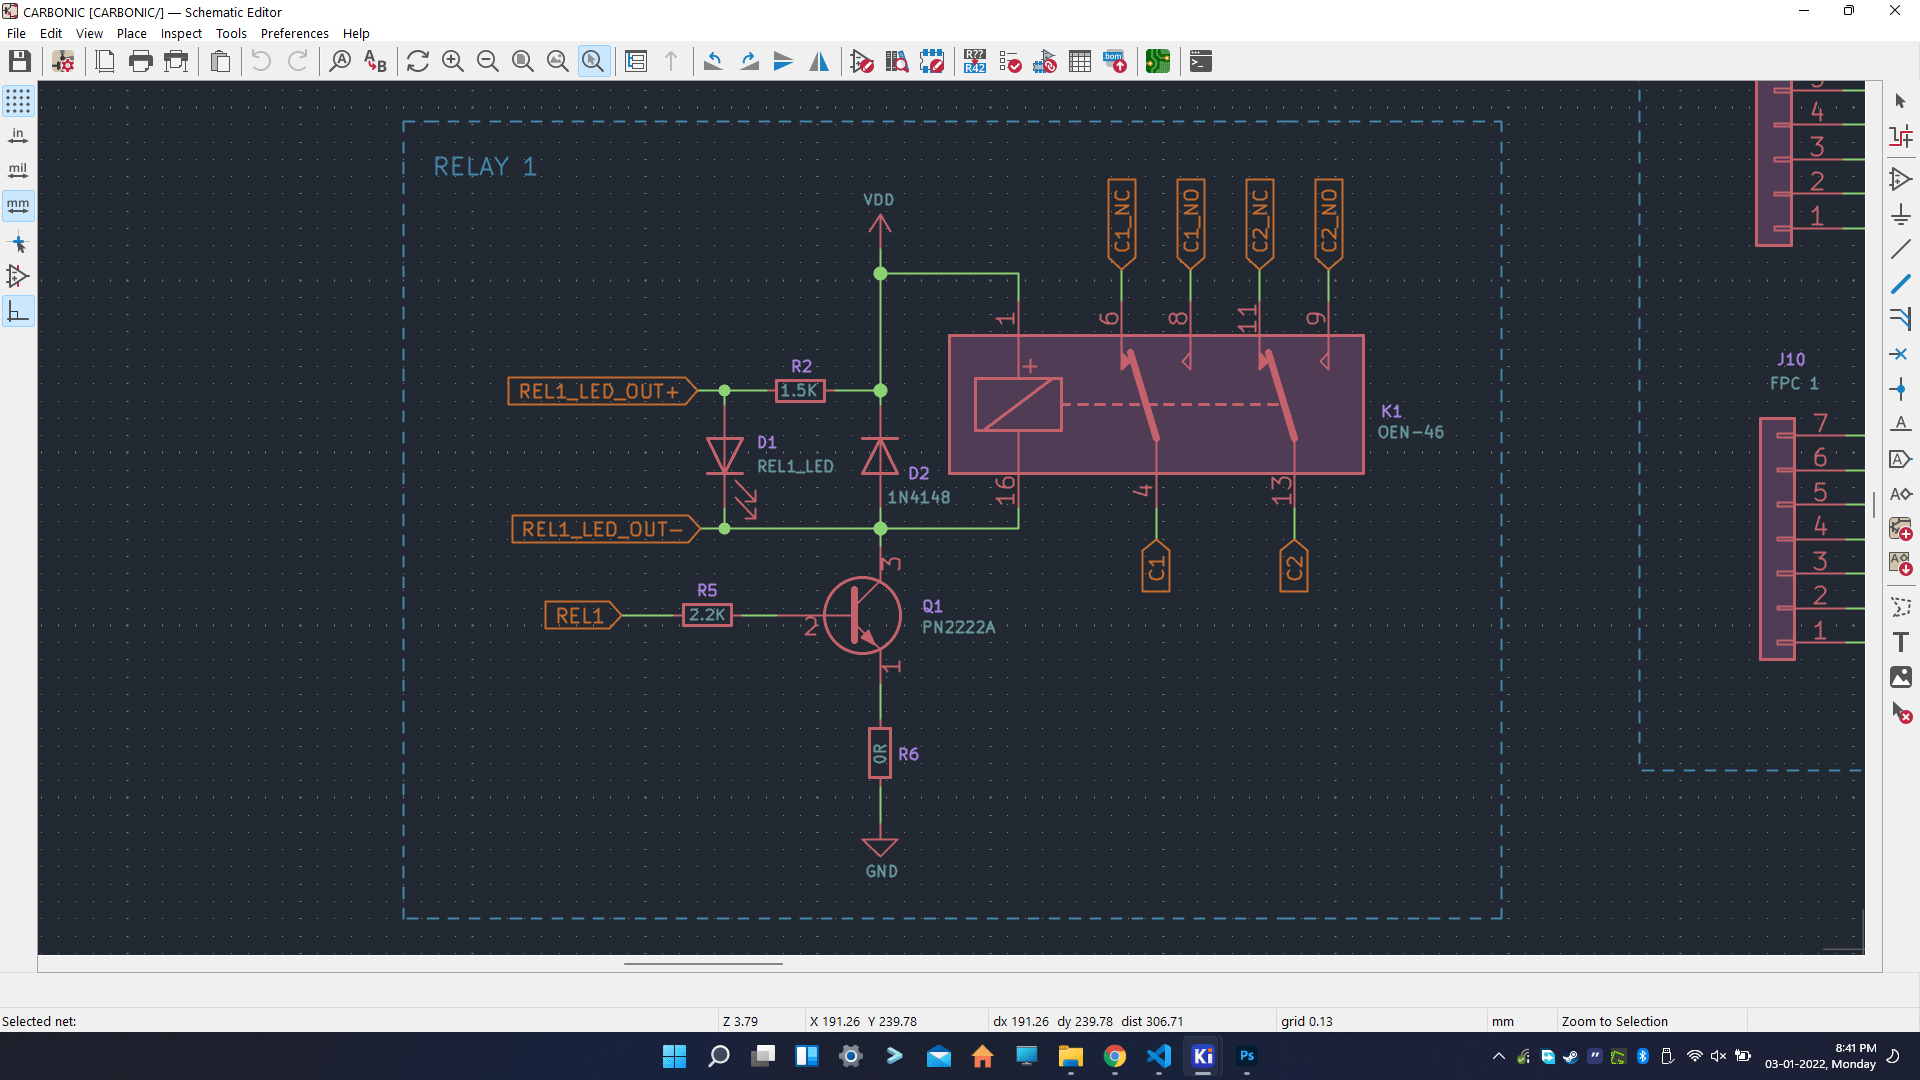
Task: Run the Electrical Rules Checker
Action: pos(1010,62)
